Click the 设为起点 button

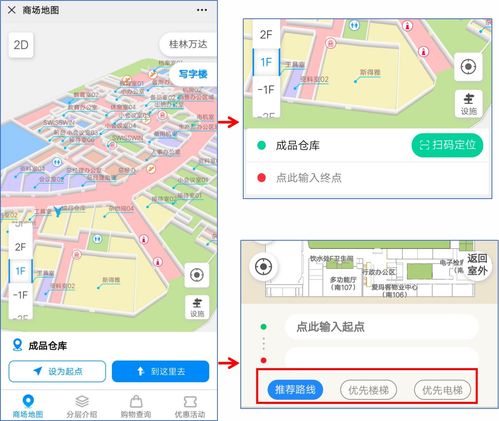coord(57,371)
